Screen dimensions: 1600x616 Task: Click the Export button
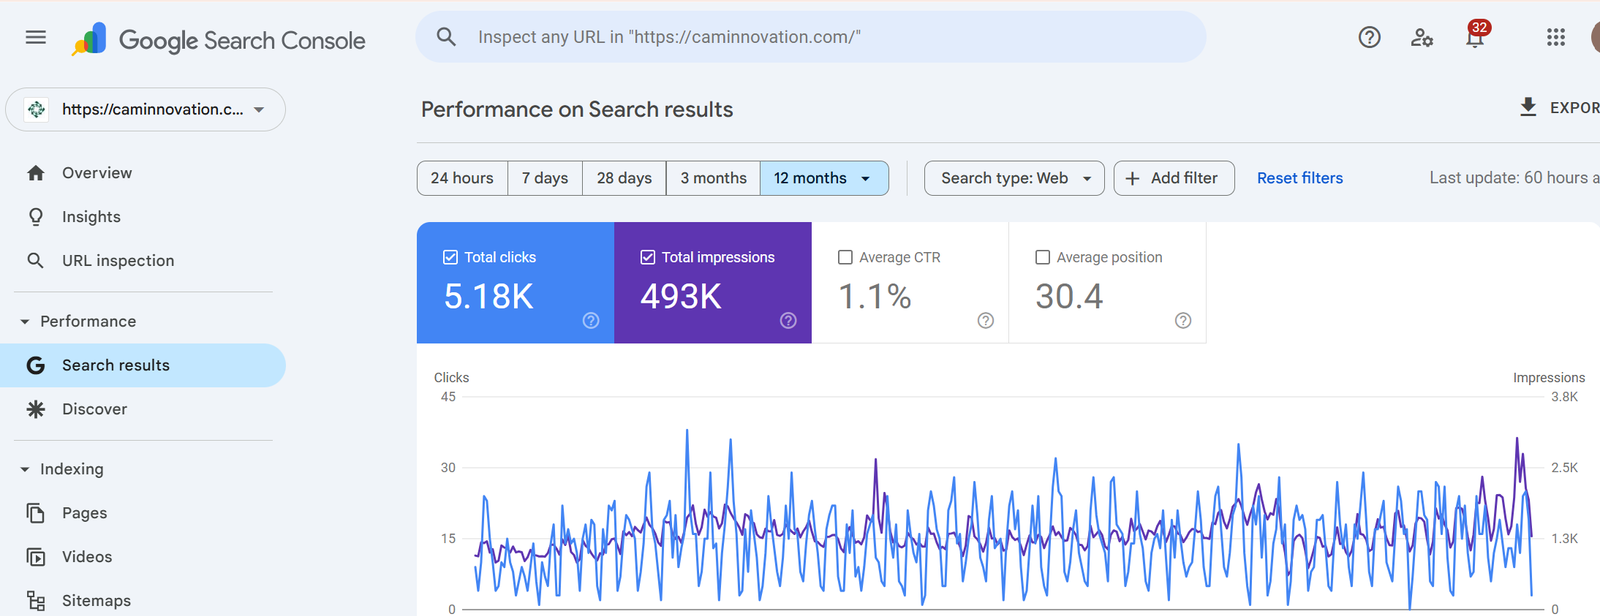[x=1559, y=107]
